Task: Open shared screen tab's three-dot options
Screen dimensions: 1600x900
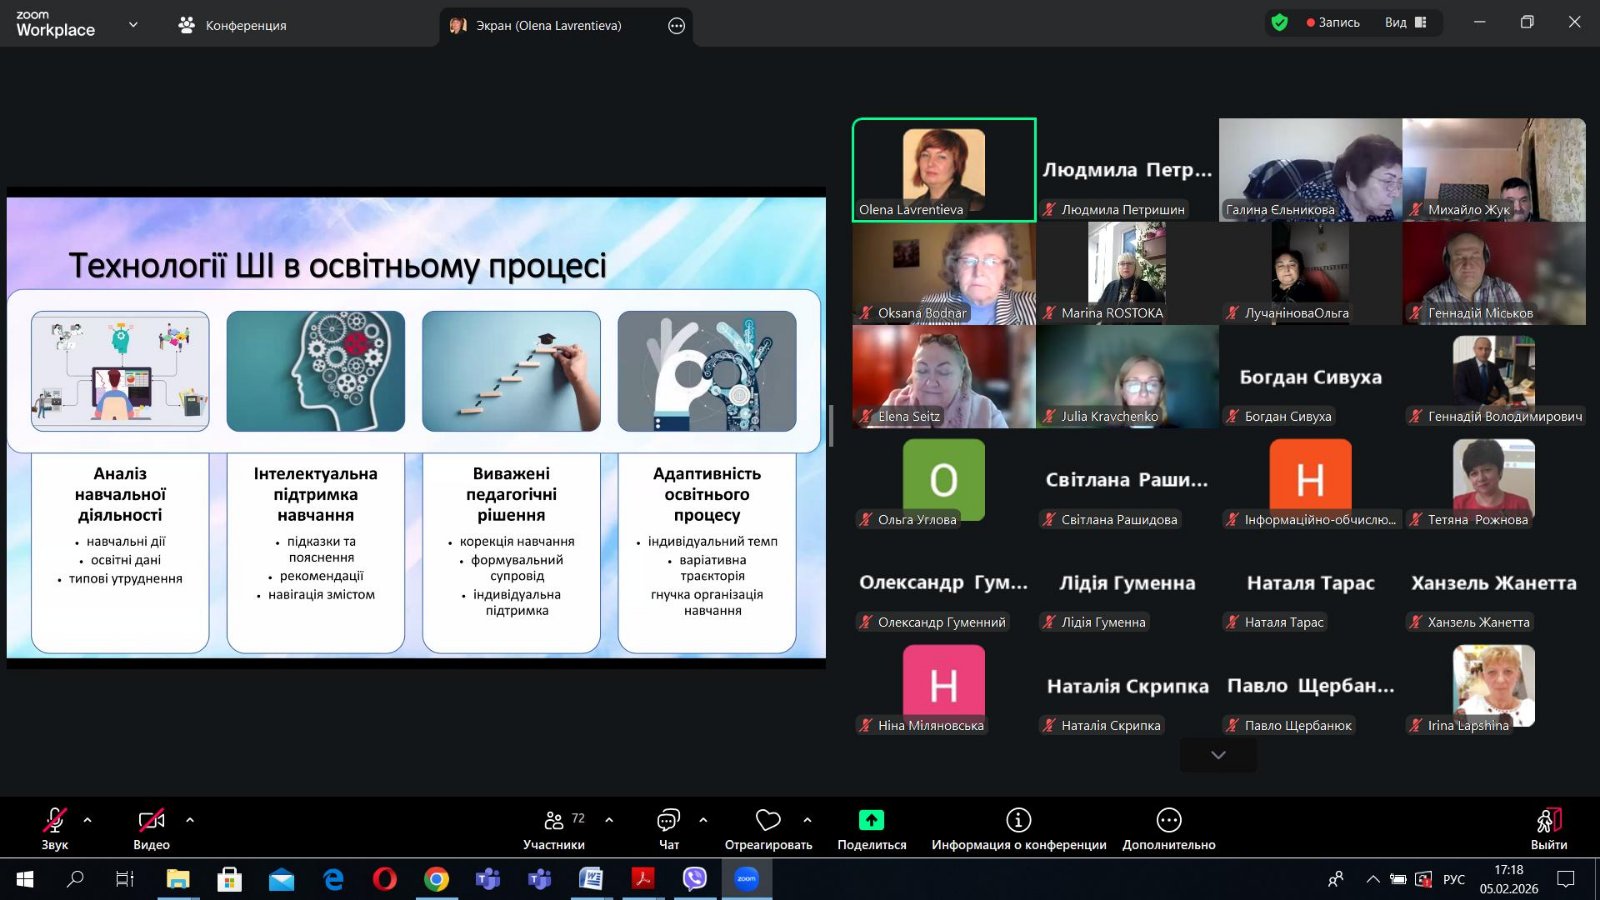Action: (677, 26)
